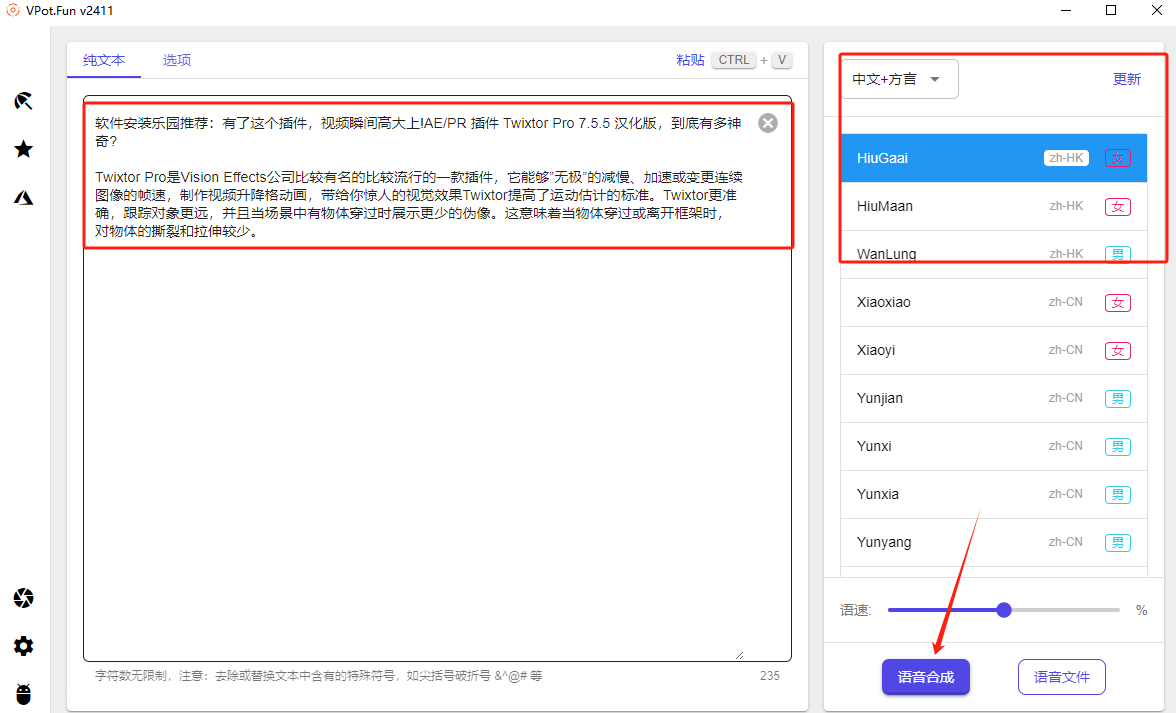This screenshot has height=713, width=1176.
Task: Open the star favorites icon in sidebar
Action: (x=24, y=149)
